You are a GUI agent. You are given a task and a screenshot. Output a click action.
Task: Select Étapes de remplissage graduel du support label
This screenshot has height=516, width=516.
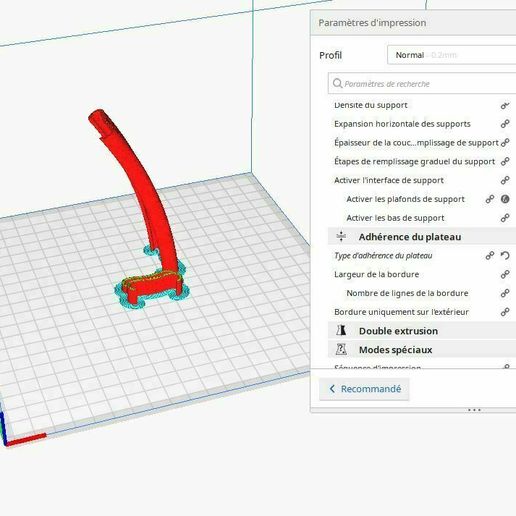[x=415, y=162]
